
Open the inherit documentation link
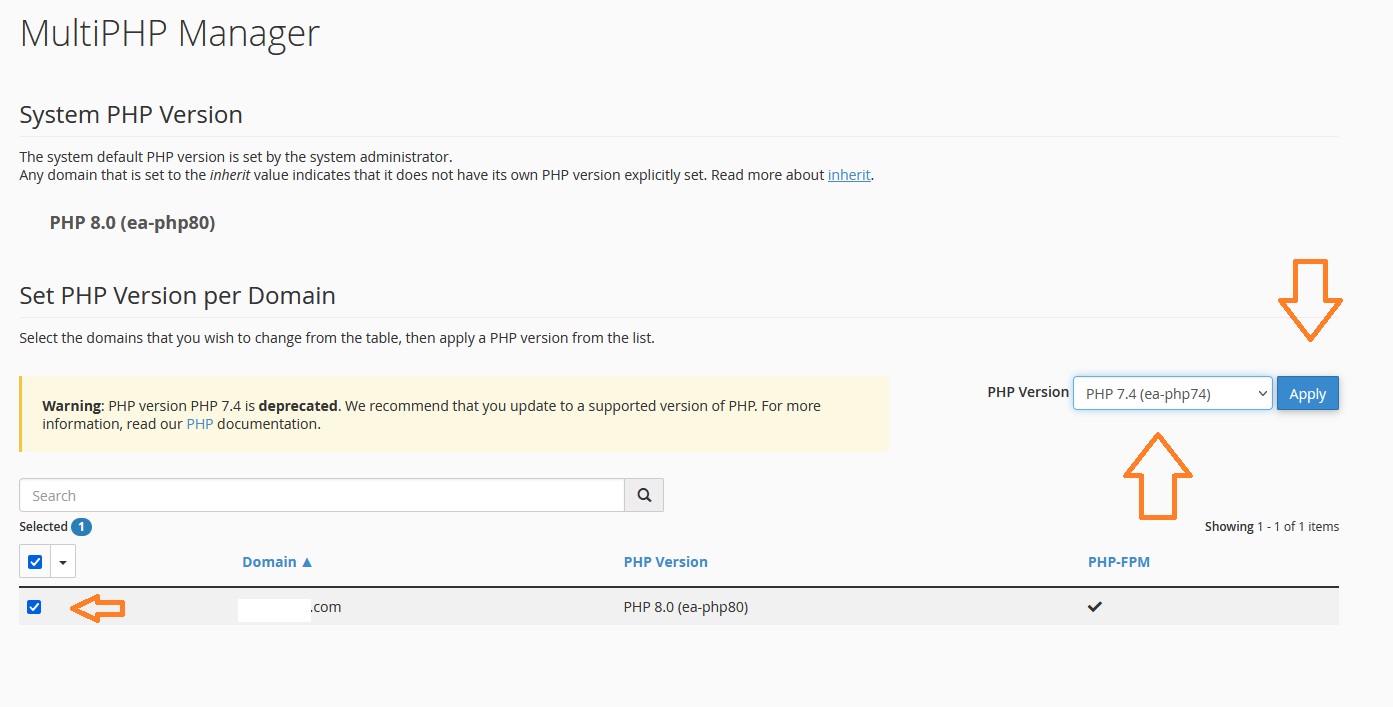click(849, 175)
